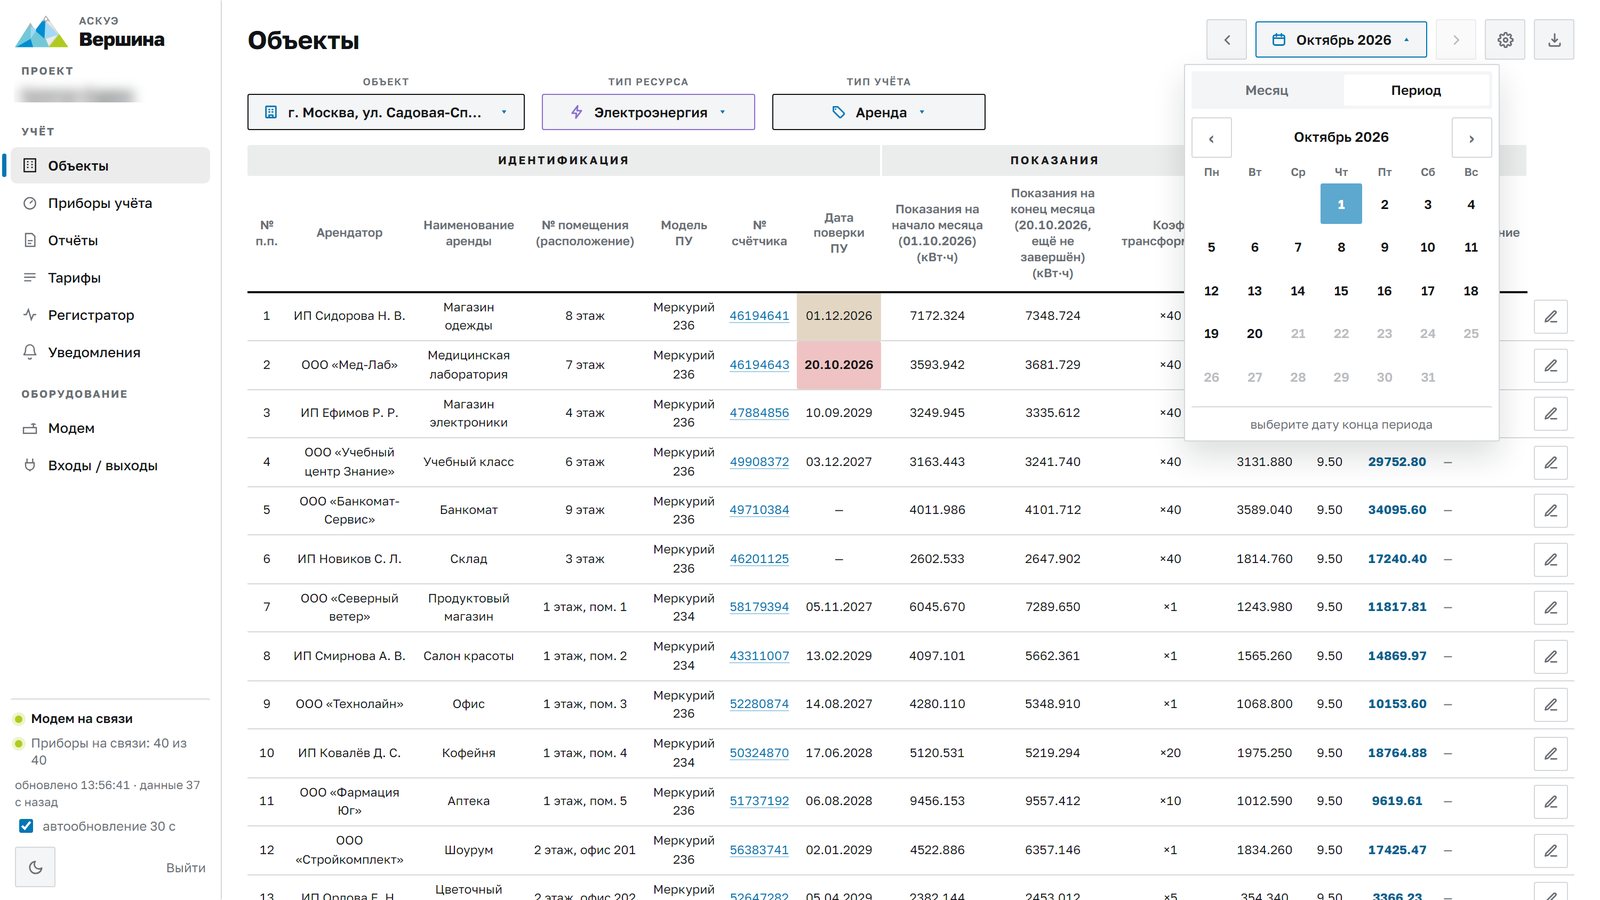
Task: Open Тип учёта Аренда dropdown
Action: [879, 112]
